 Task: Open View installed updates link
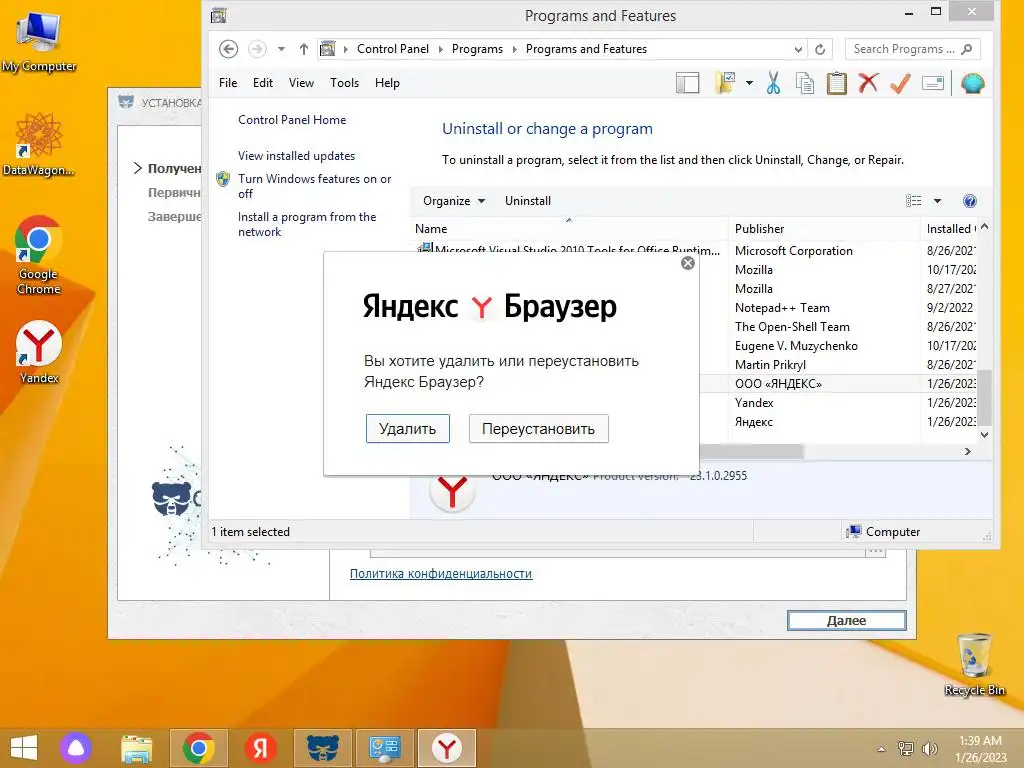tap(296, 155)
